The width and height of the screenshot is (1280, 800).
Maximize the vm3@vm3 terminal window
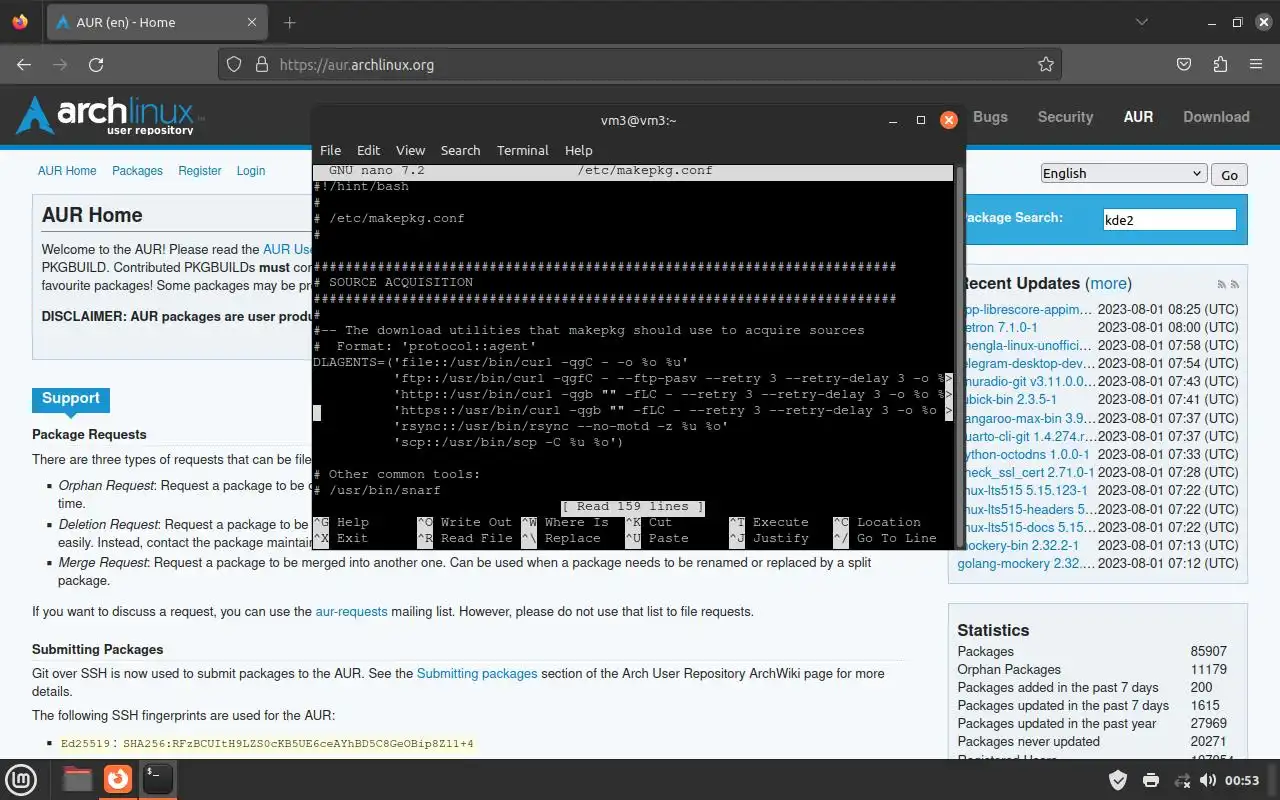921,120
